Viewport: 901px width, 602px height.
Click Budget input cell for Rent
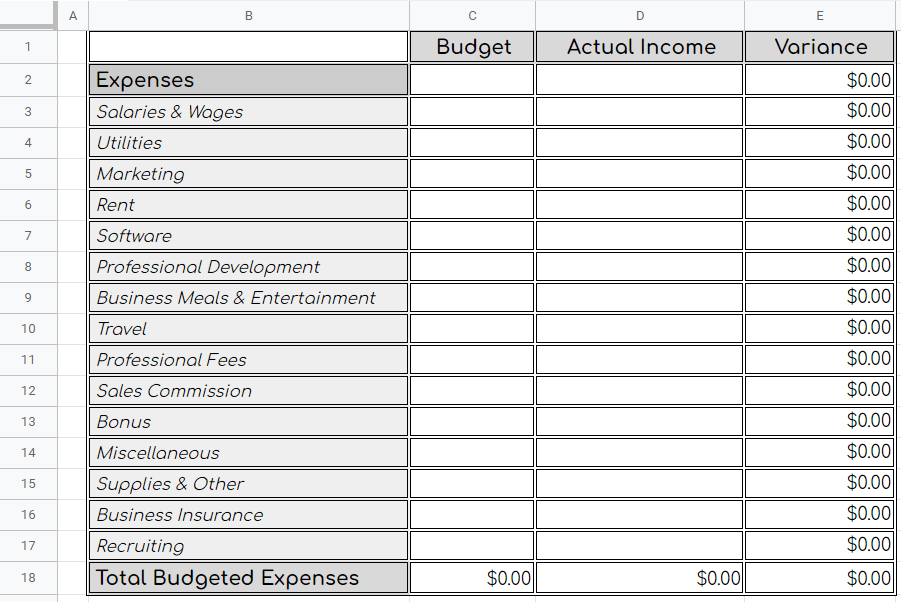pyautogui.click(x=472, y=204)
